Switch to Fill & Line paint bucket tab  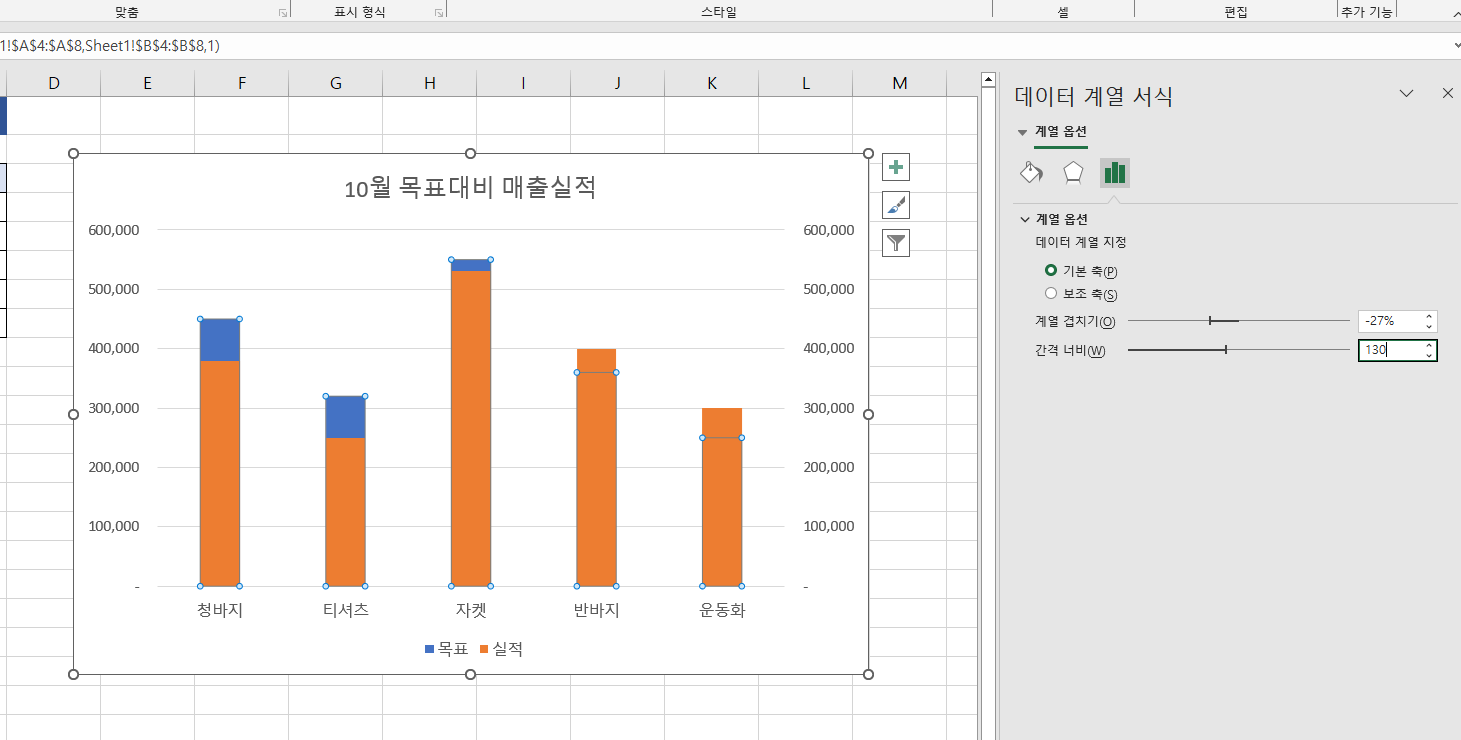(1031, 173)
